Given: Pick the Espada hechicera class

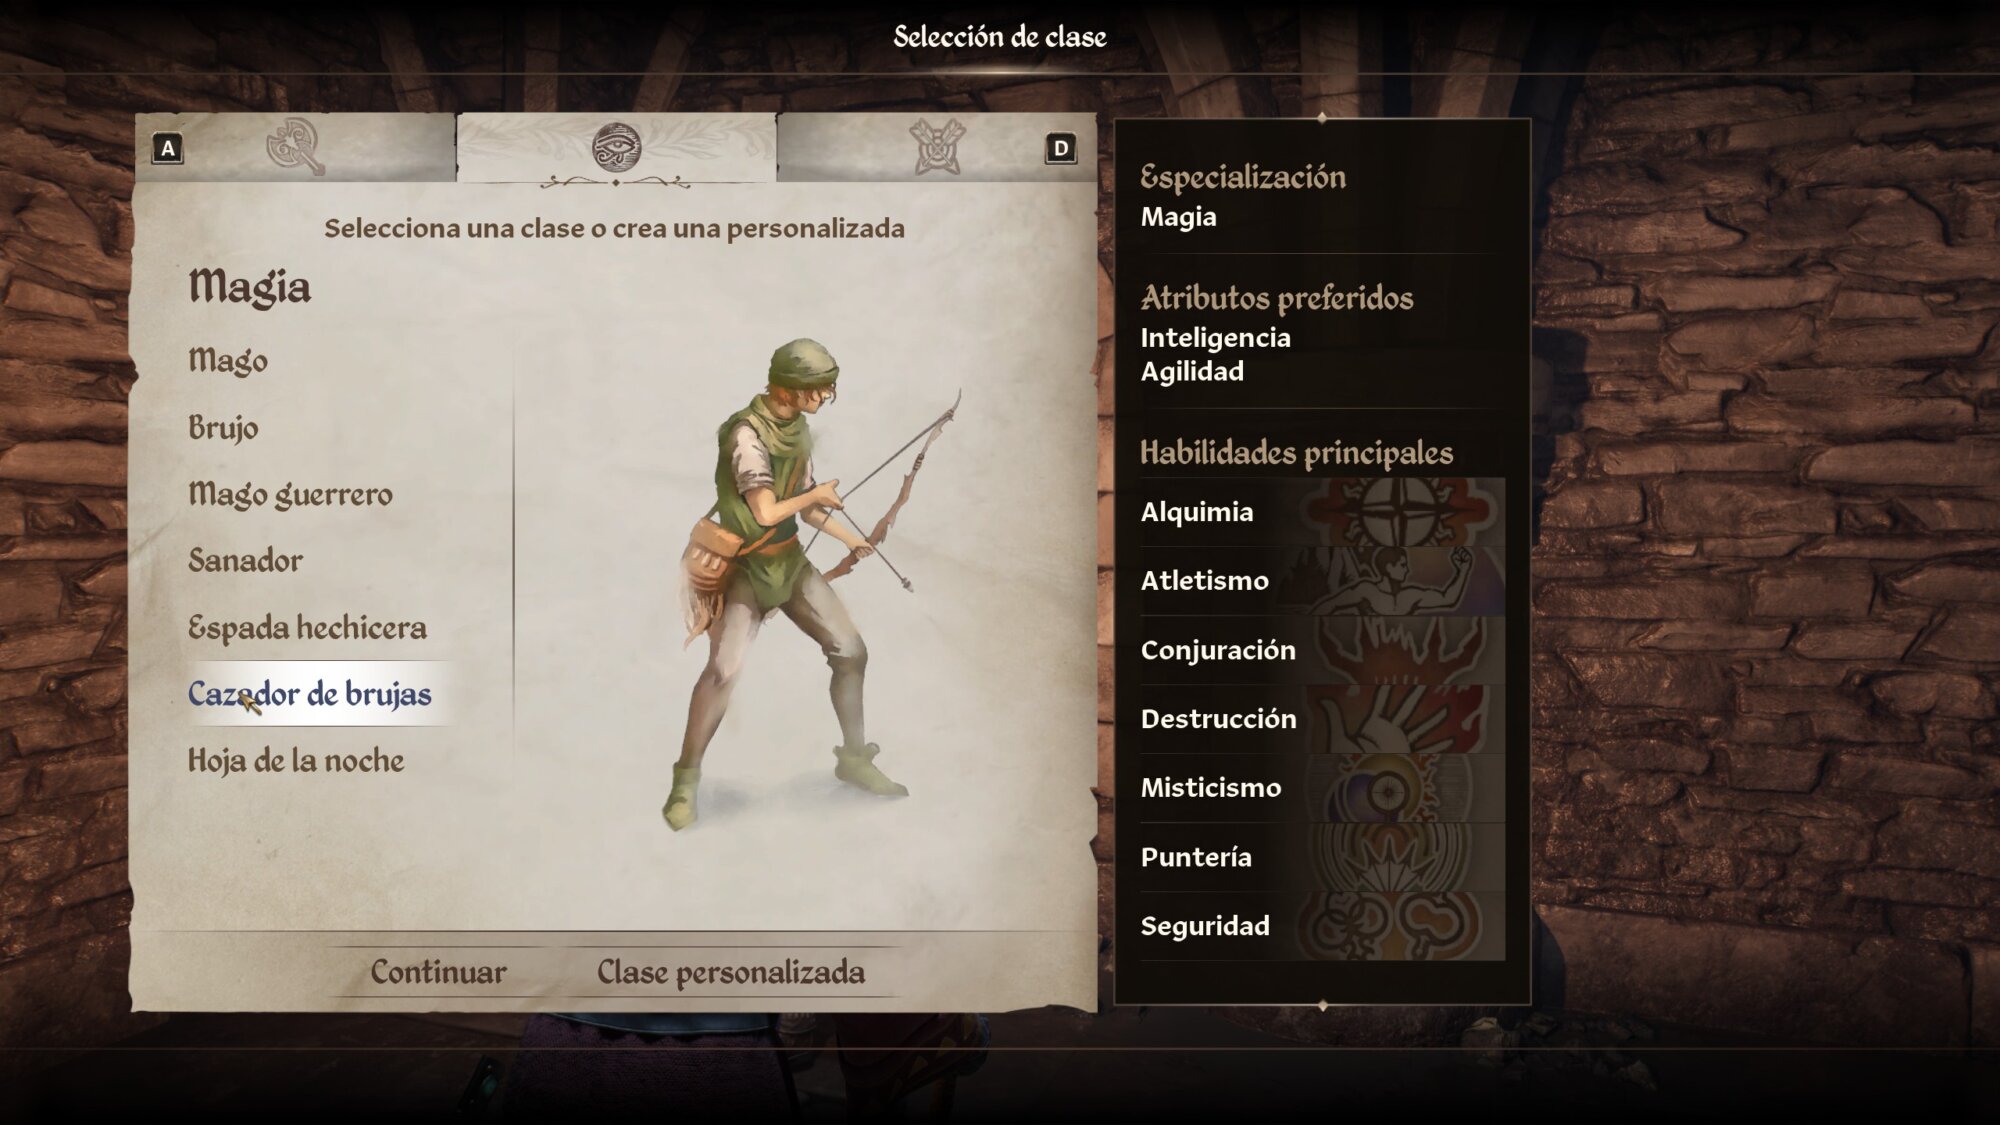Looking at the screenshot, I should pos(307,627).
